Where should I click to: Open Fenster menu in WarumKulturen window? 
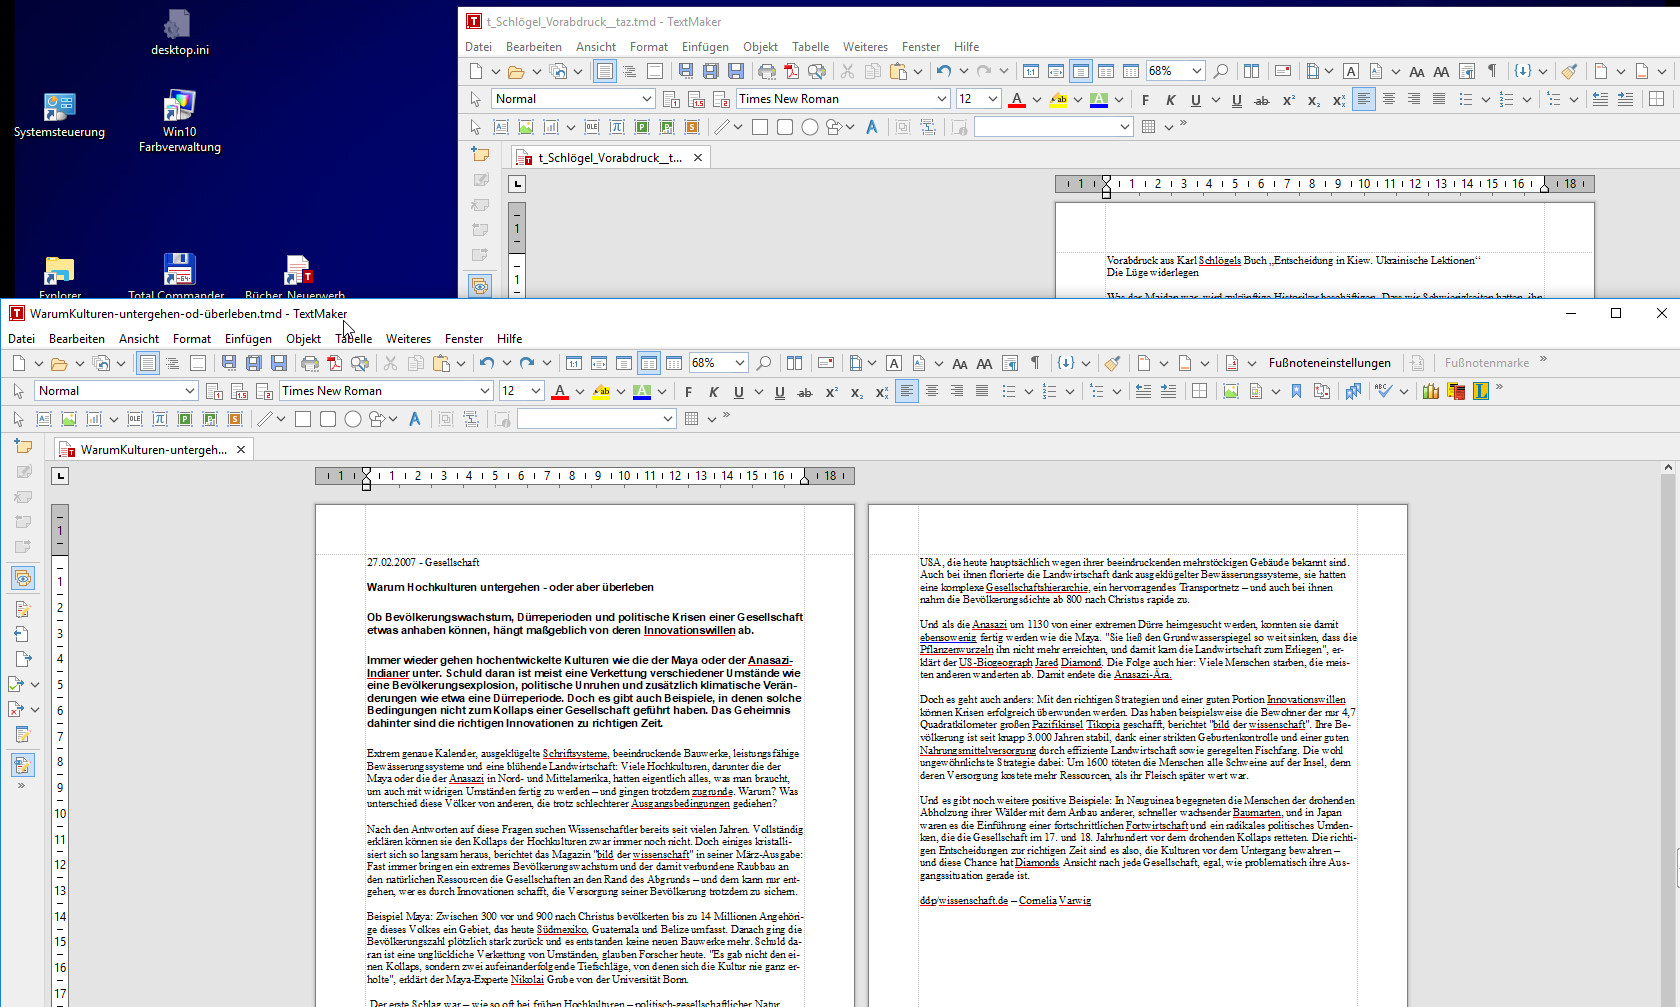(464, 339)
